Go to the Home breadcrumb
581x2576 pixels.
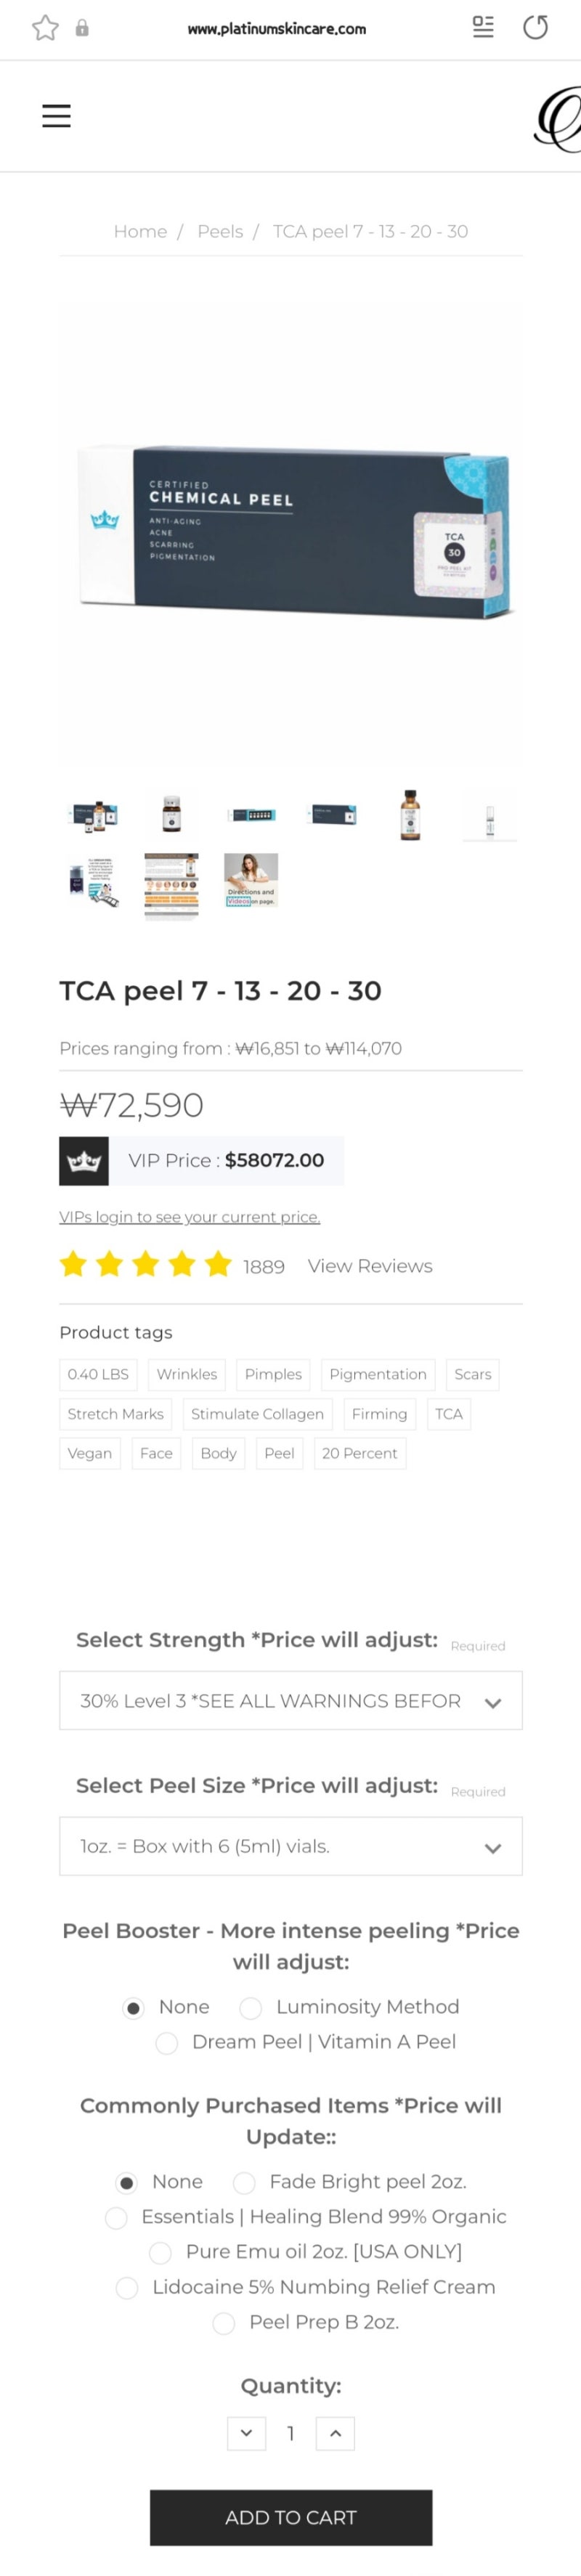pyautogui.click(x=140, y=231)
